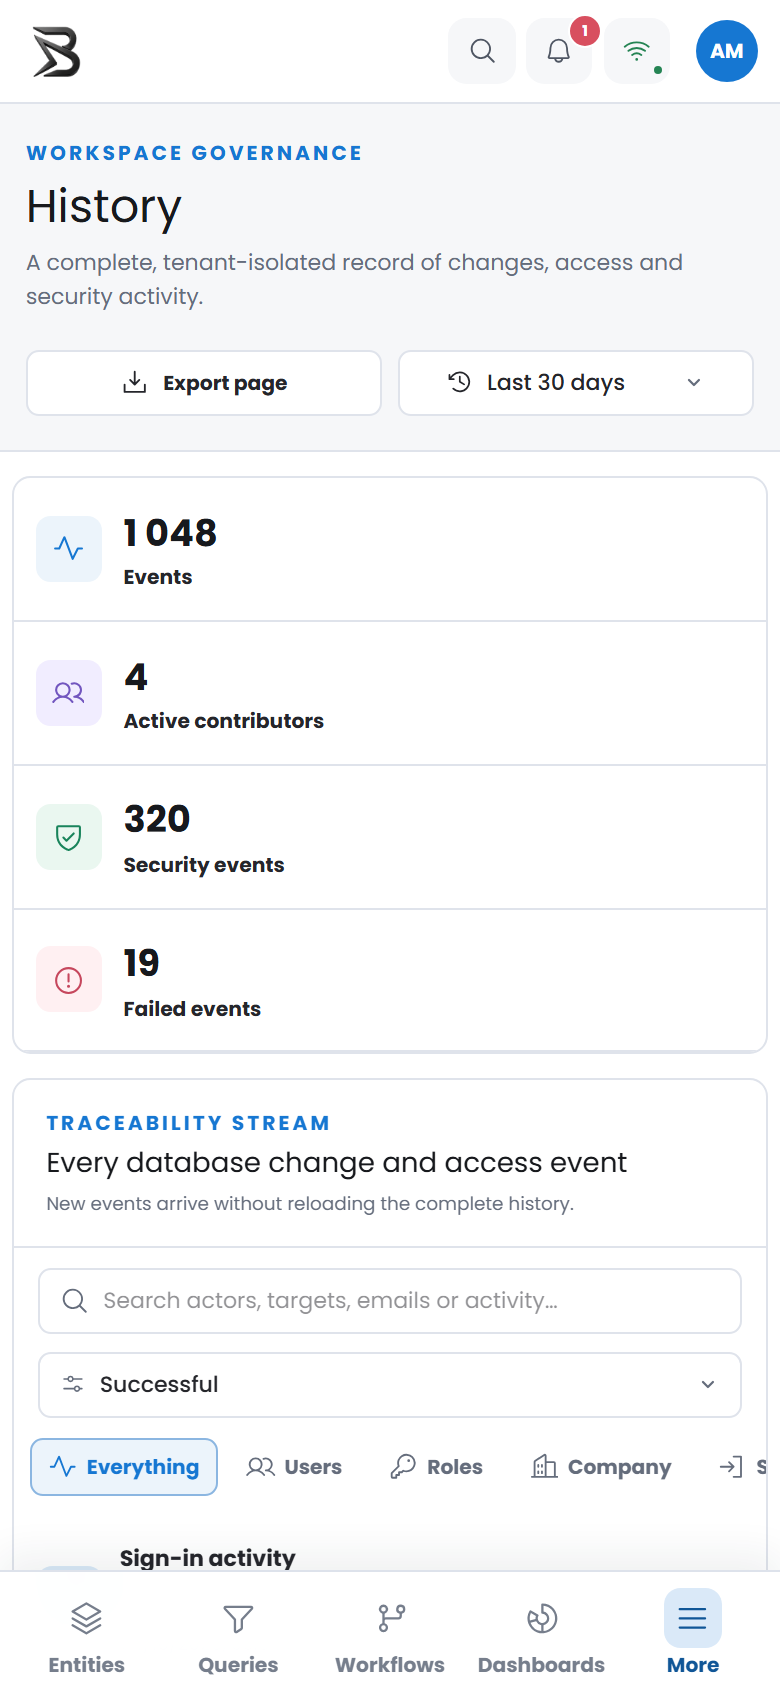Check the wifi connection status icon
780x1688 pixels.
[637, 51]
